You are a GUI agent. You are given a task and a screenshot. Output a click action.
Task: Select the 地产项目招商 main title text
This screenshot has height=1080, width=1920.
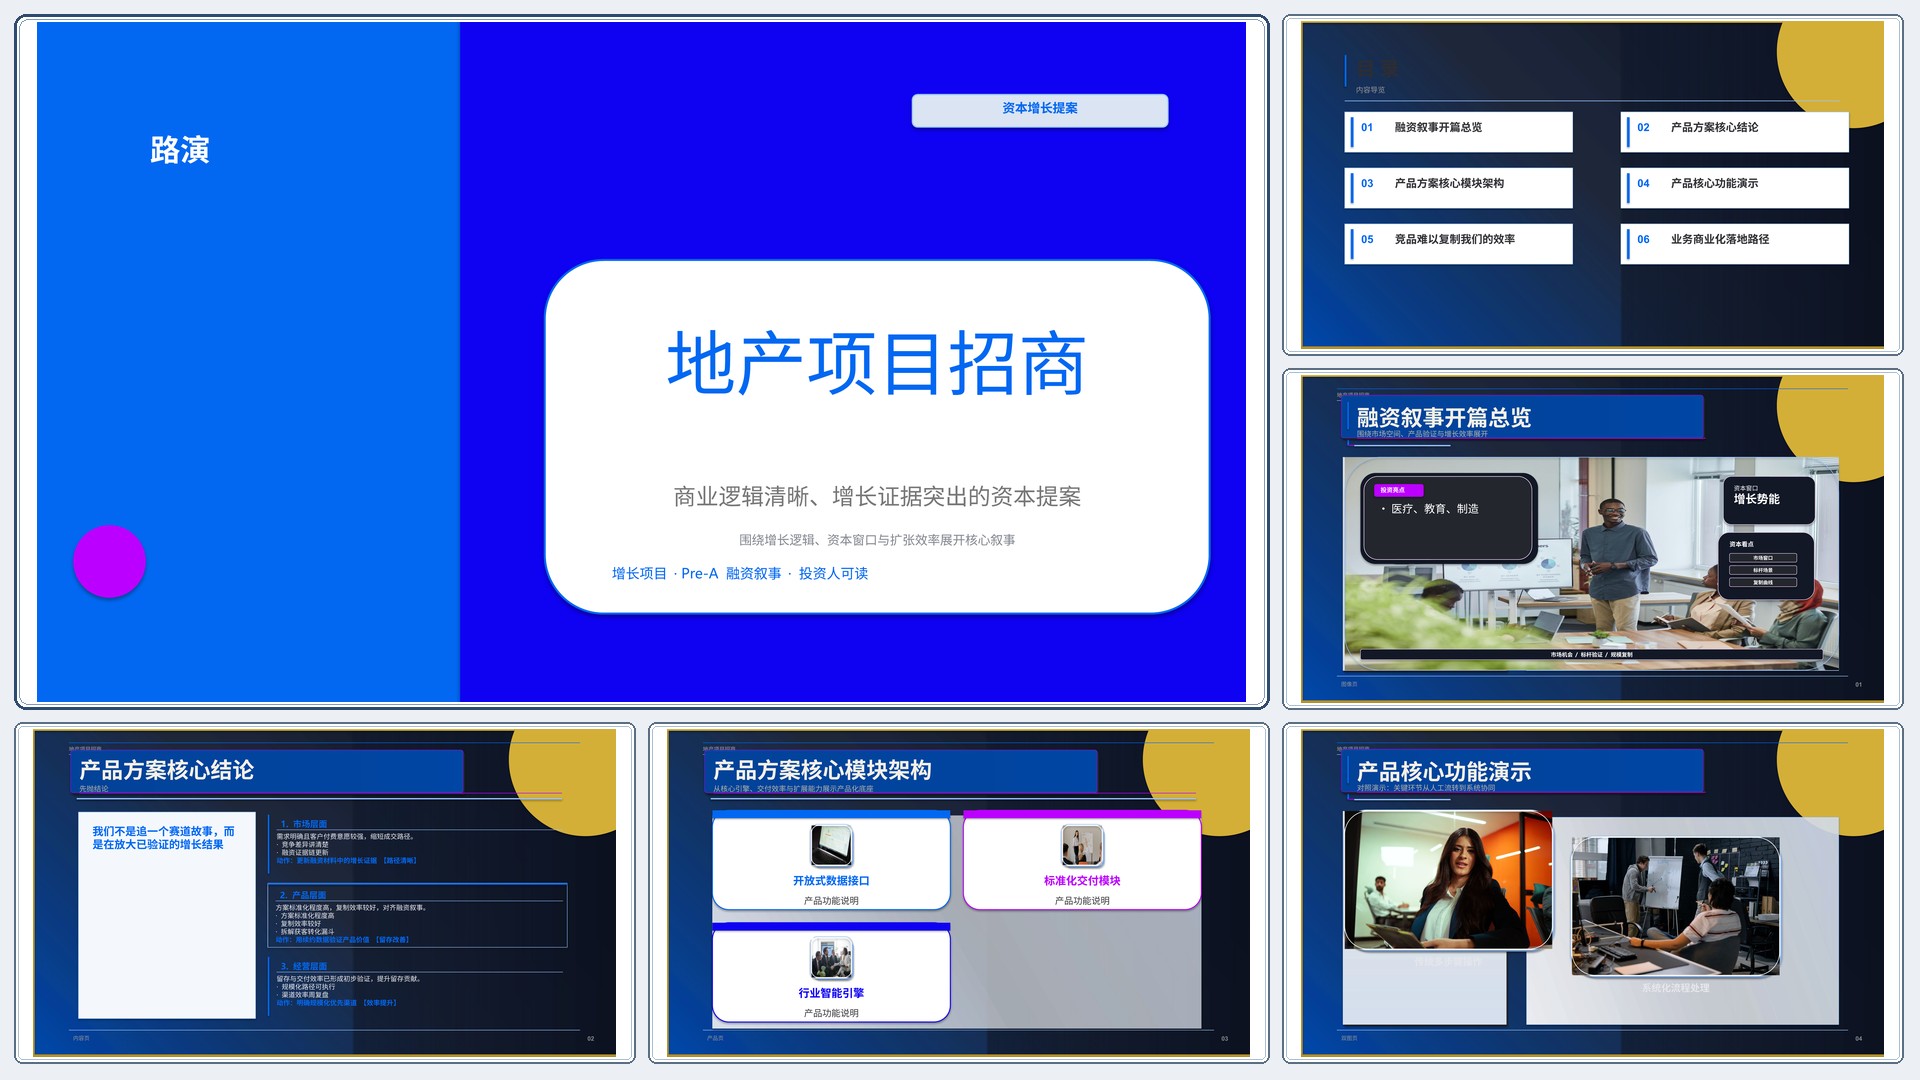pyautogui.click(x=877, y=364)
